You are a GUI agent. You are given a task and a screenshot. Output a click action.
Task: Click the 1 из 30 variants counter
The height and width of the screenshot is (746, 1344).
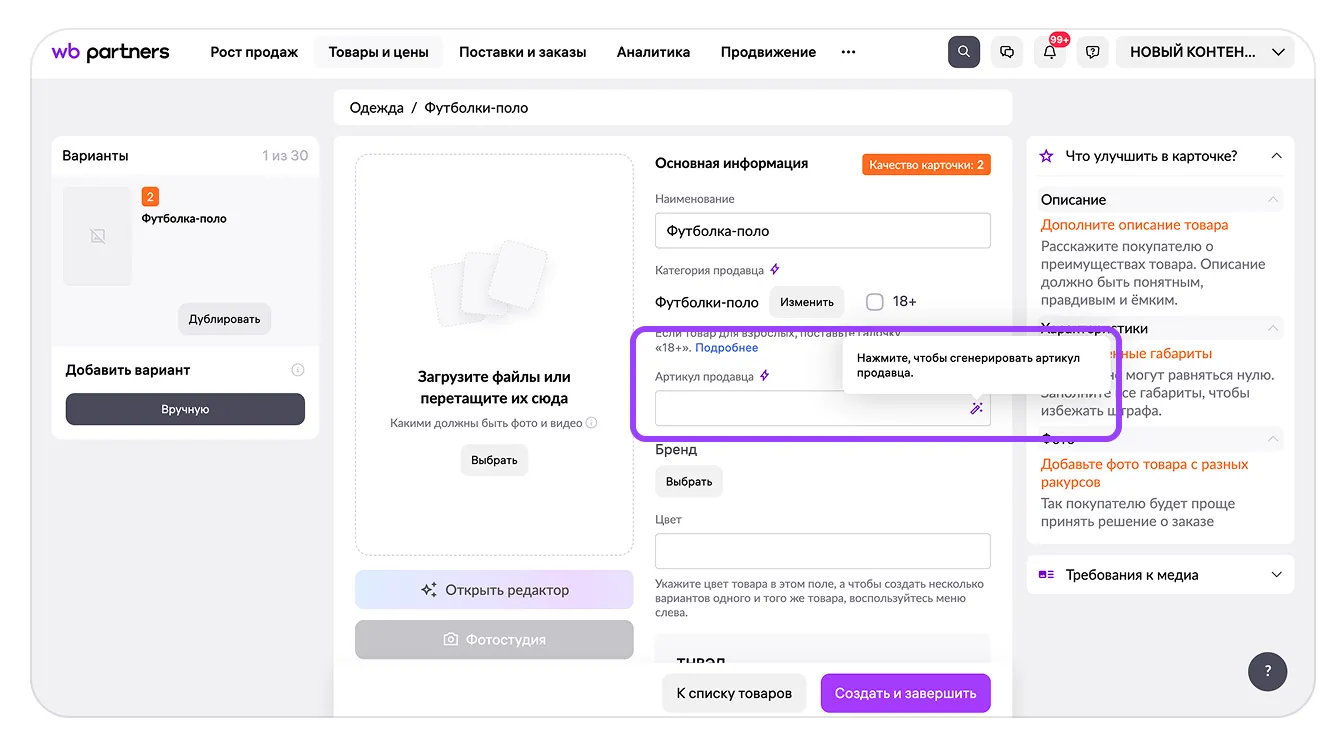[285, 156]
